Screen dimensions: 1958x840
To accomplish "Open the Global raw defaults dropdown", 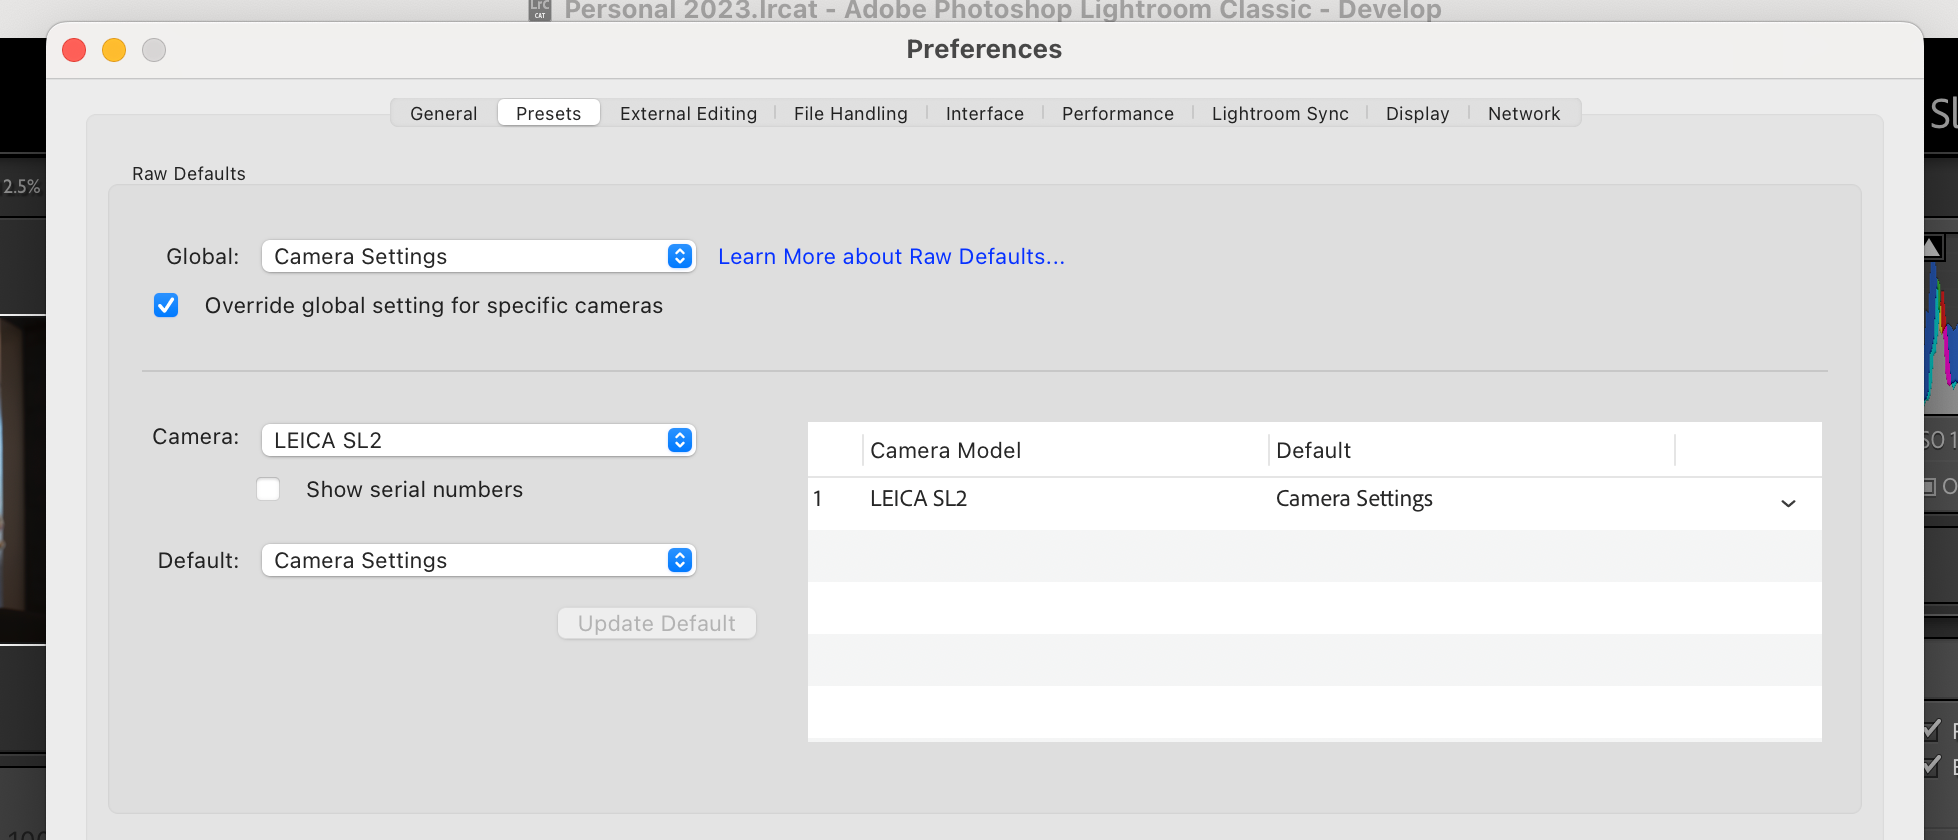I will [478, 256].
